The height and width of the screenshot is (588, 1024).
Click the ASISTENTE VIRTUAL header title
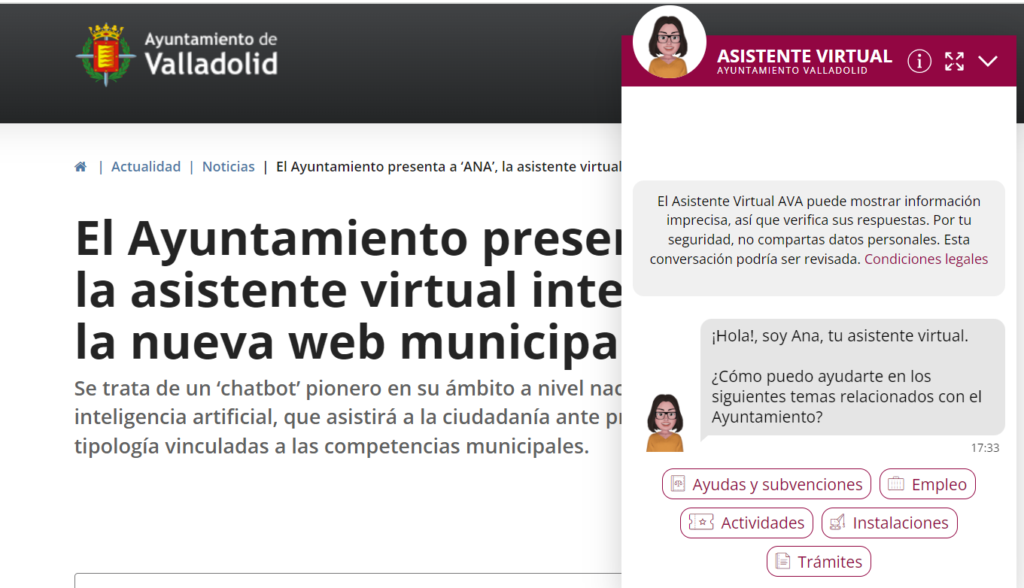(804, 56)
